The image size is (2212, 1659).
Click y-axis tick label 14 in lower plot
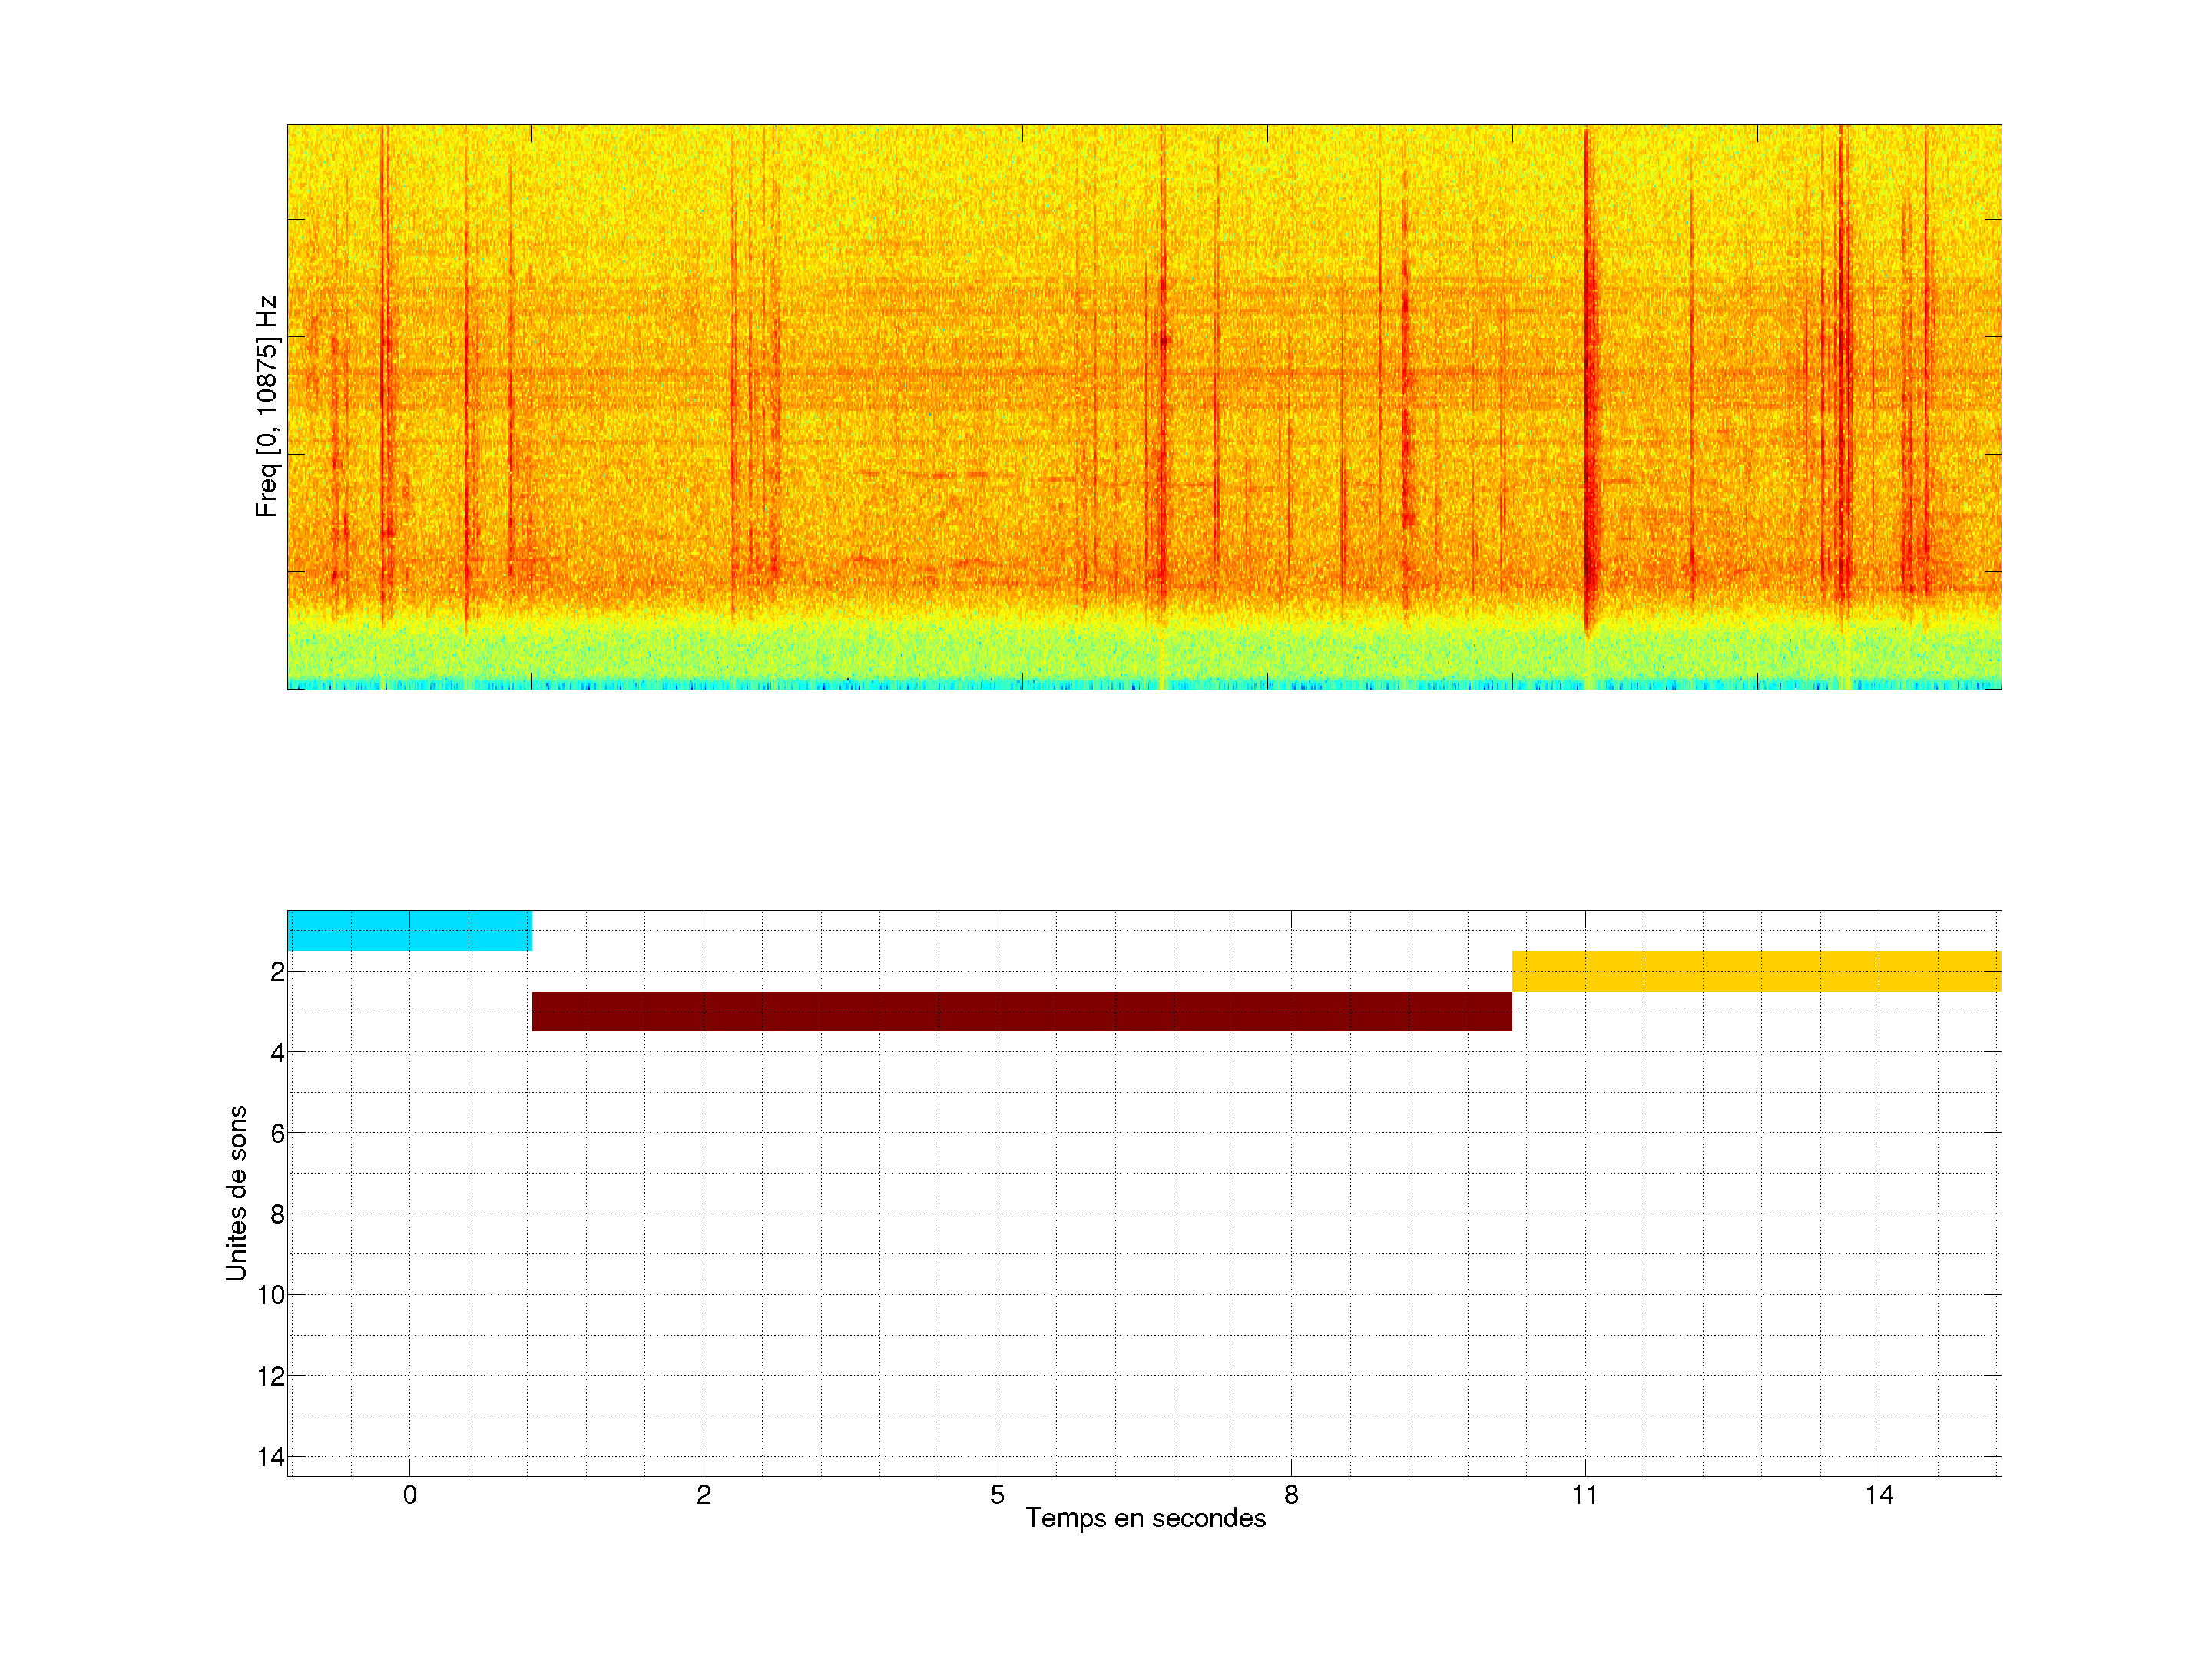coord(271,1457)
